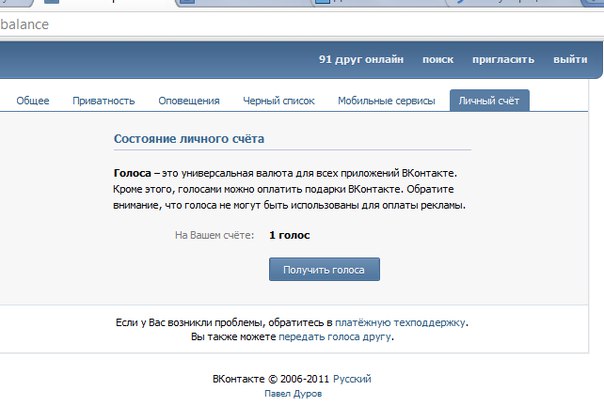Select the 1 голос balance value
The width and height of the screenshot is (604, 406).
[289, 235]
